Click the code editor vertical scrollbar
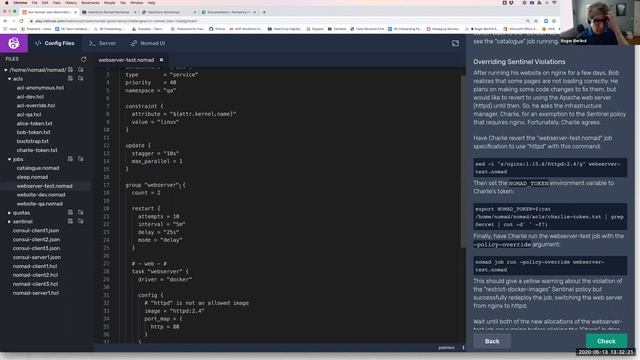Image resolution: width=640 pixels, height=360 pixels. pyautogui.click(x=463, y=161)
